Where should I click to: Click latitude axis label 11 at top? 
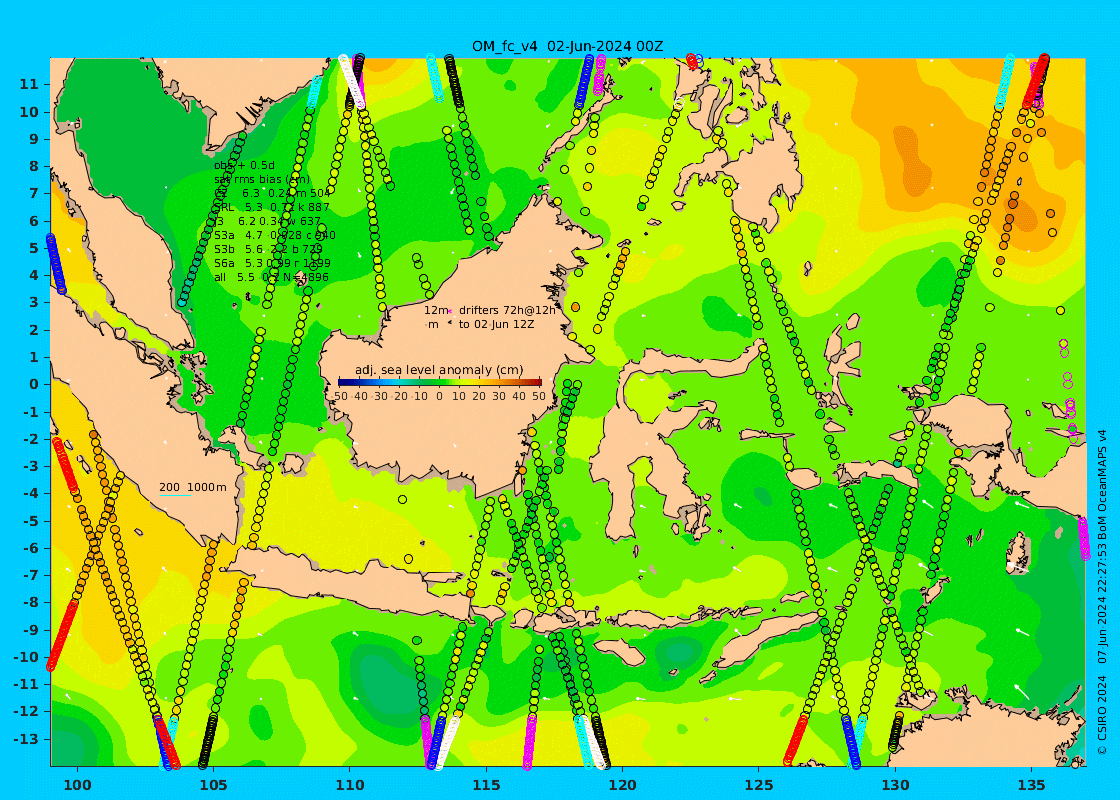click(30, 84)
